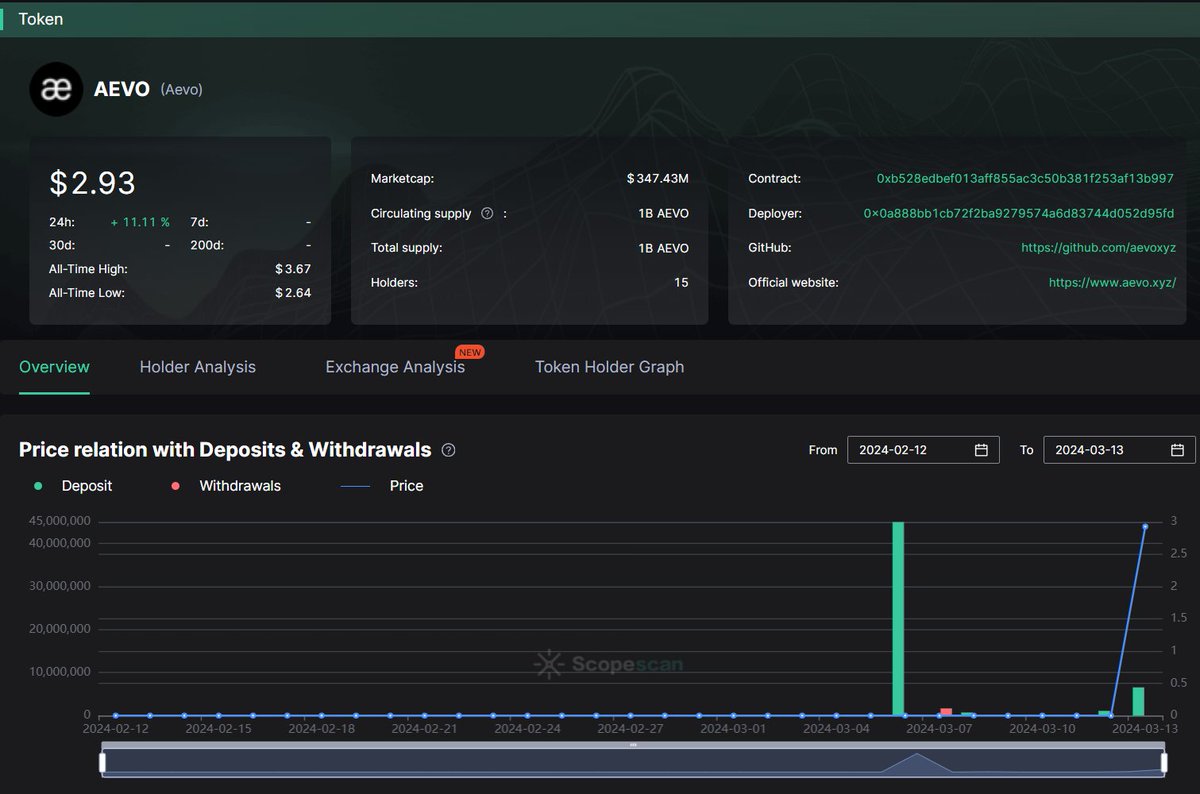Click the AEVO token logo
Image resolution: width=1200 pixels, height=794 pixels.
click(x=56, y=89)
